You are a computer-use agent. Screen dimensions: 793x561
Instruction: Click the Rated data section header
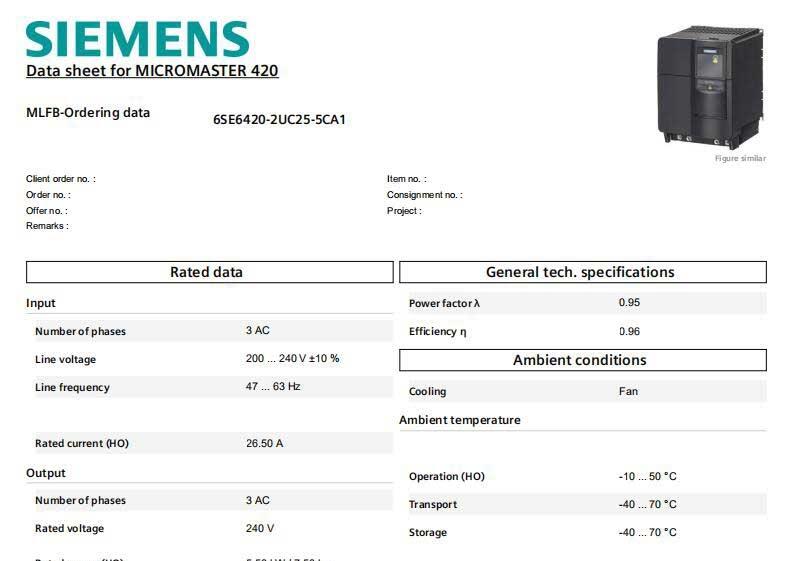point(207,272)
